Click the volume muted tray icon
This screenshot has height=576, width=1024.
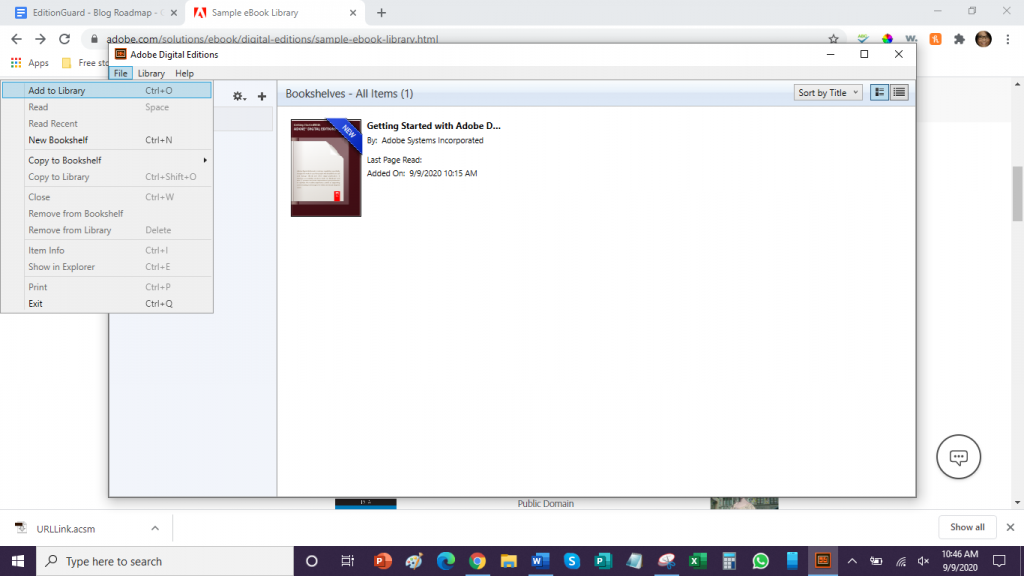[x=923, y=561]
